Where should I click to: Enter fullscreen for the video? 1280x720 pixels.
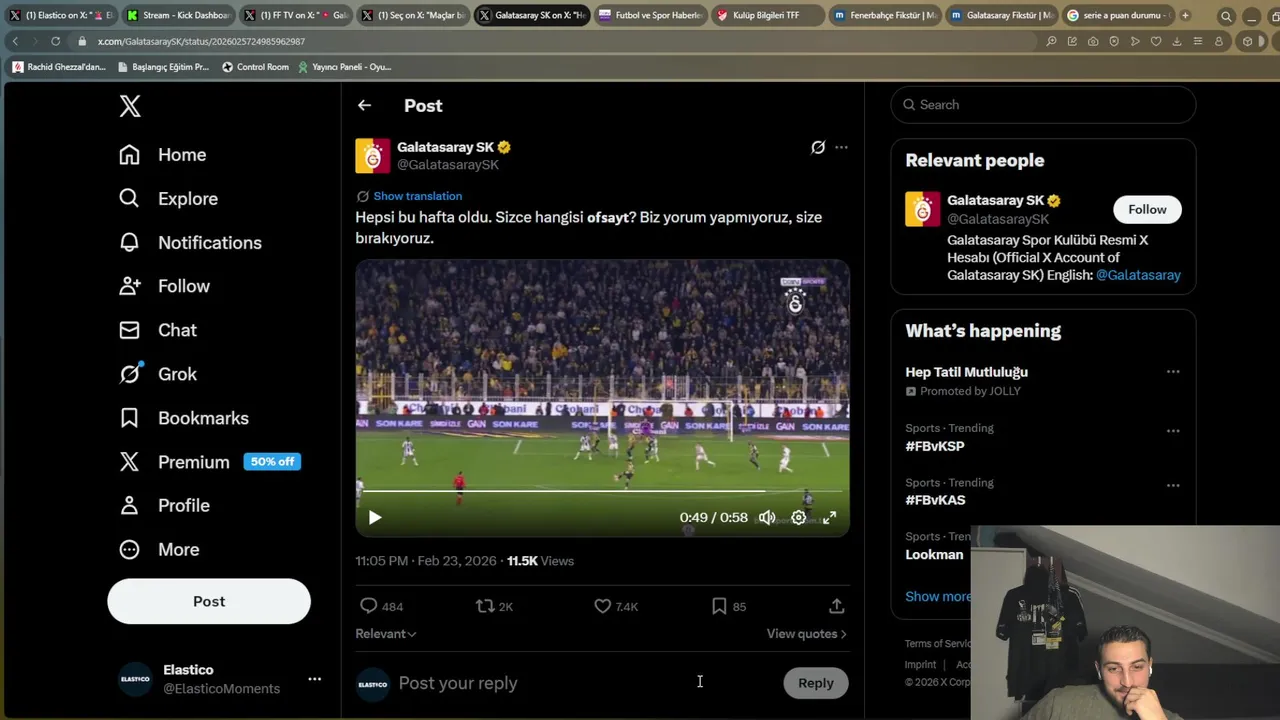829,517
